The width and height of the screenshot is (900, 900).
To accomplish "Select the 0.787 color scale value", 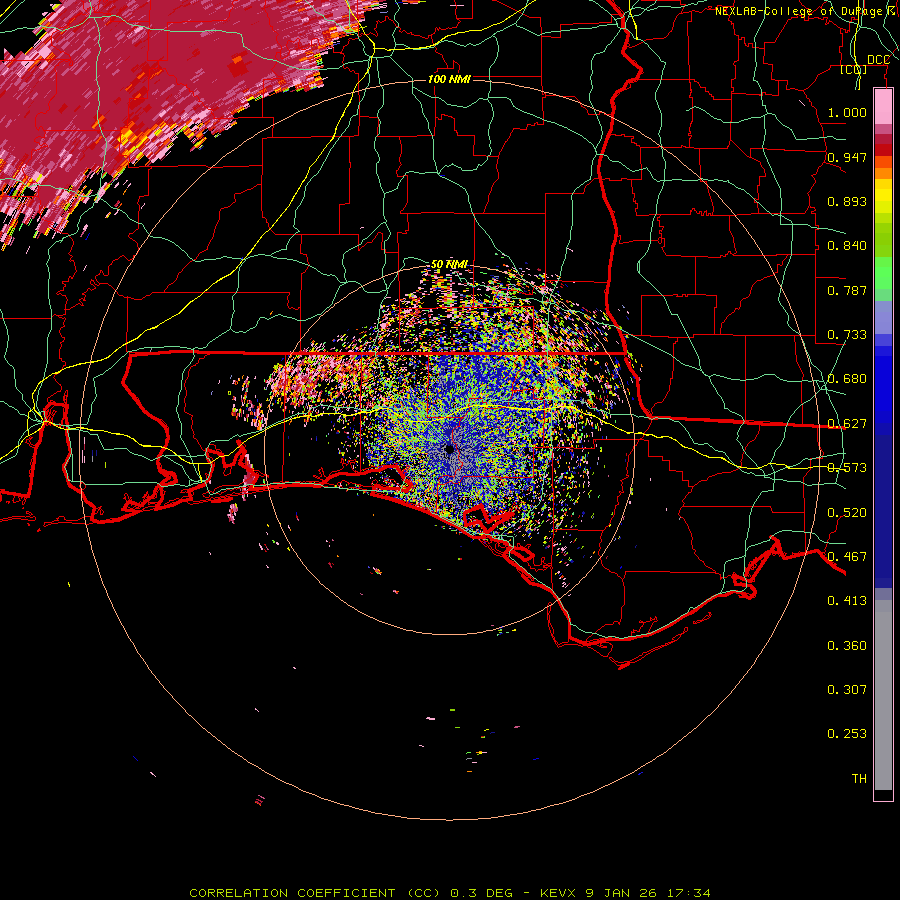I will (x=847, y=290).
